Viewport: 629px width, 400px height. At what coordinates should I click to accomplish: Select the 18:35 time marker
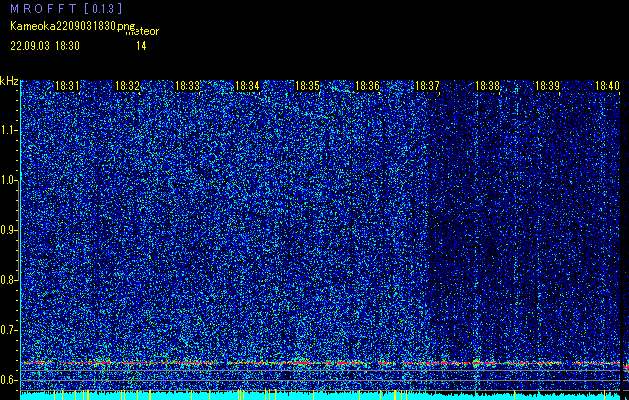(307, 86)
